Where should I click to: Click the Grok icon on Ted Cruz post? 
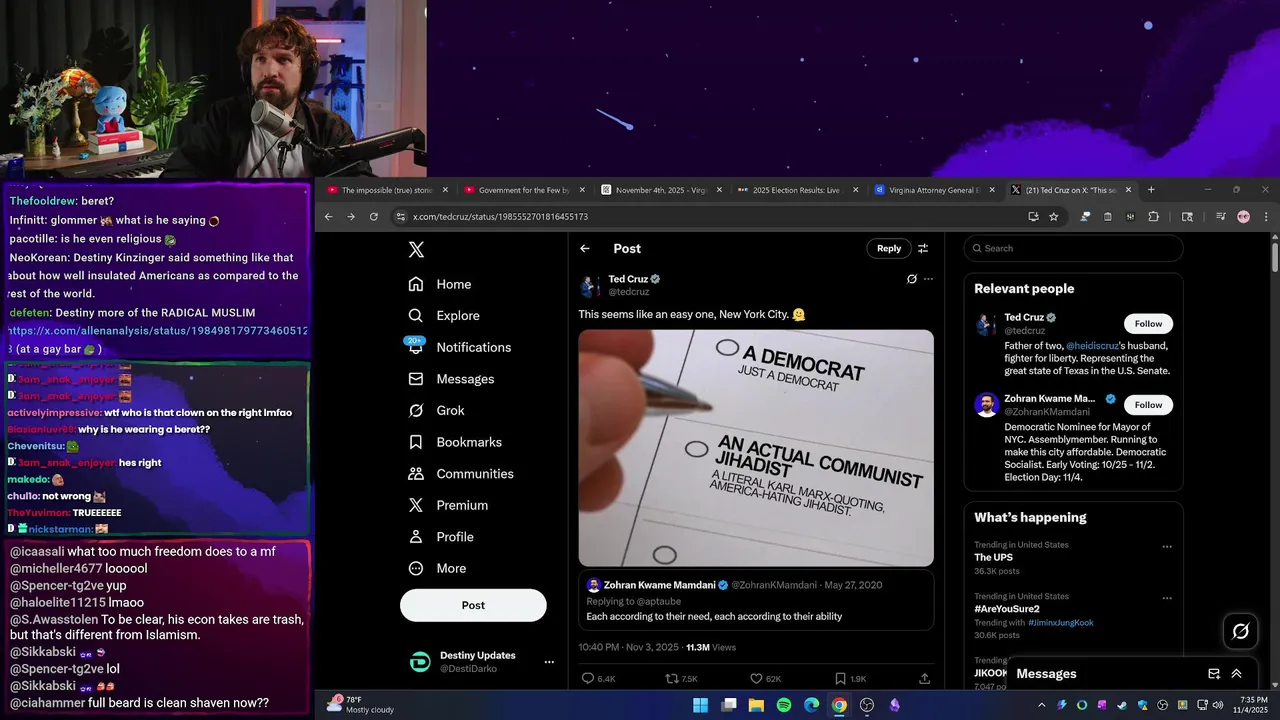[911, 279]
